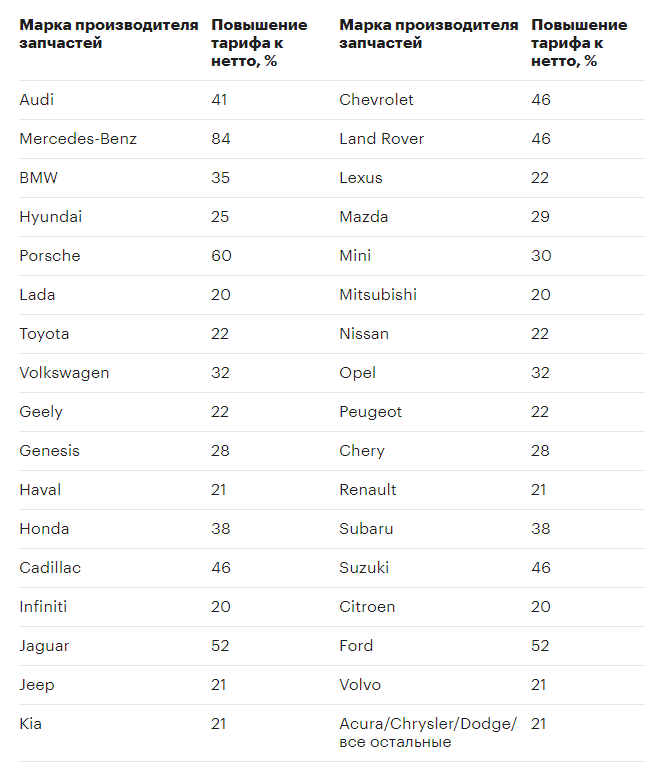Select the Chevrolet brand entry
645x775 pixels.
(x=376, y=100)
